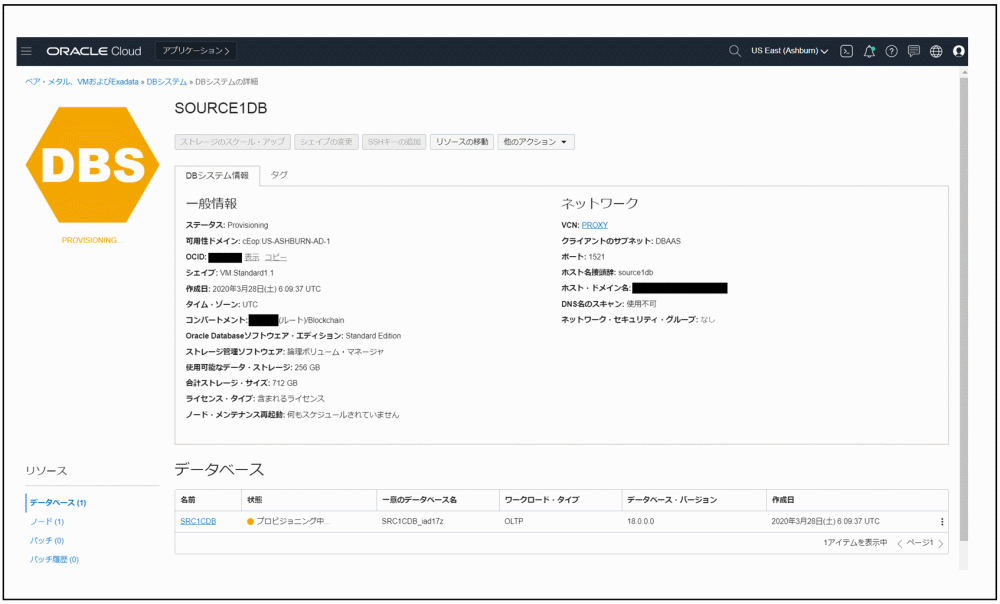Go to previous page chevron

click(x=900, y=543)
